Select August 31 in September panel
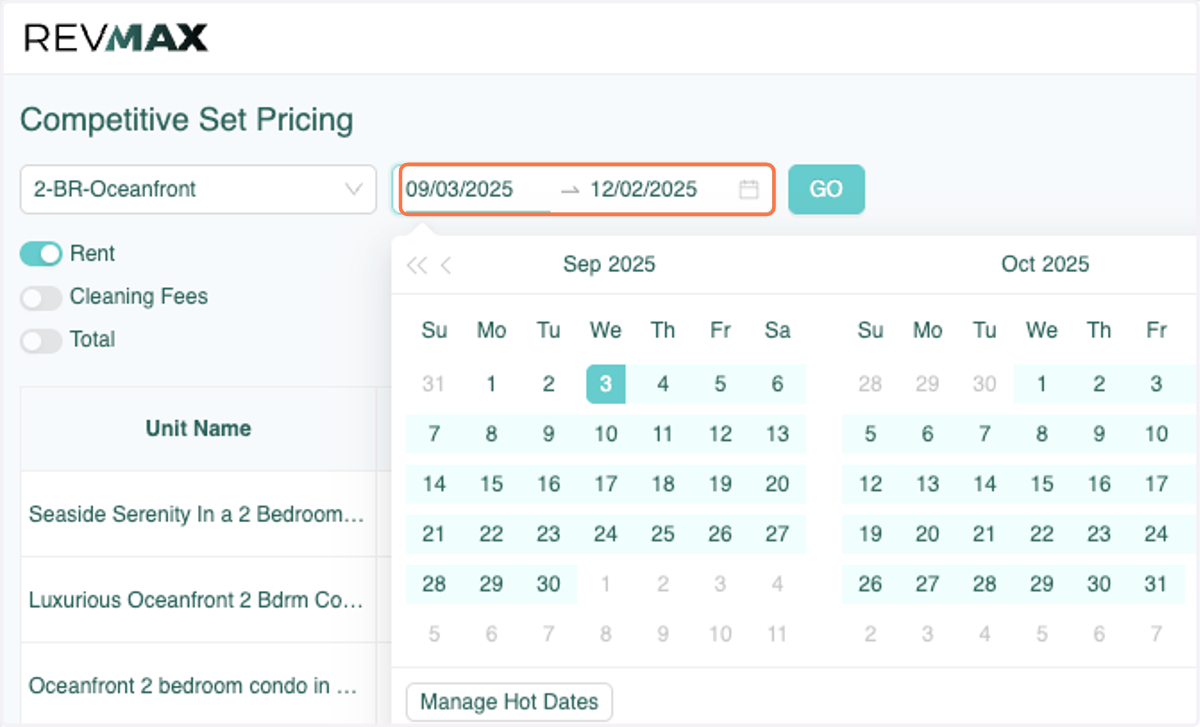The image size is (1200, 727). coord(433,384)
